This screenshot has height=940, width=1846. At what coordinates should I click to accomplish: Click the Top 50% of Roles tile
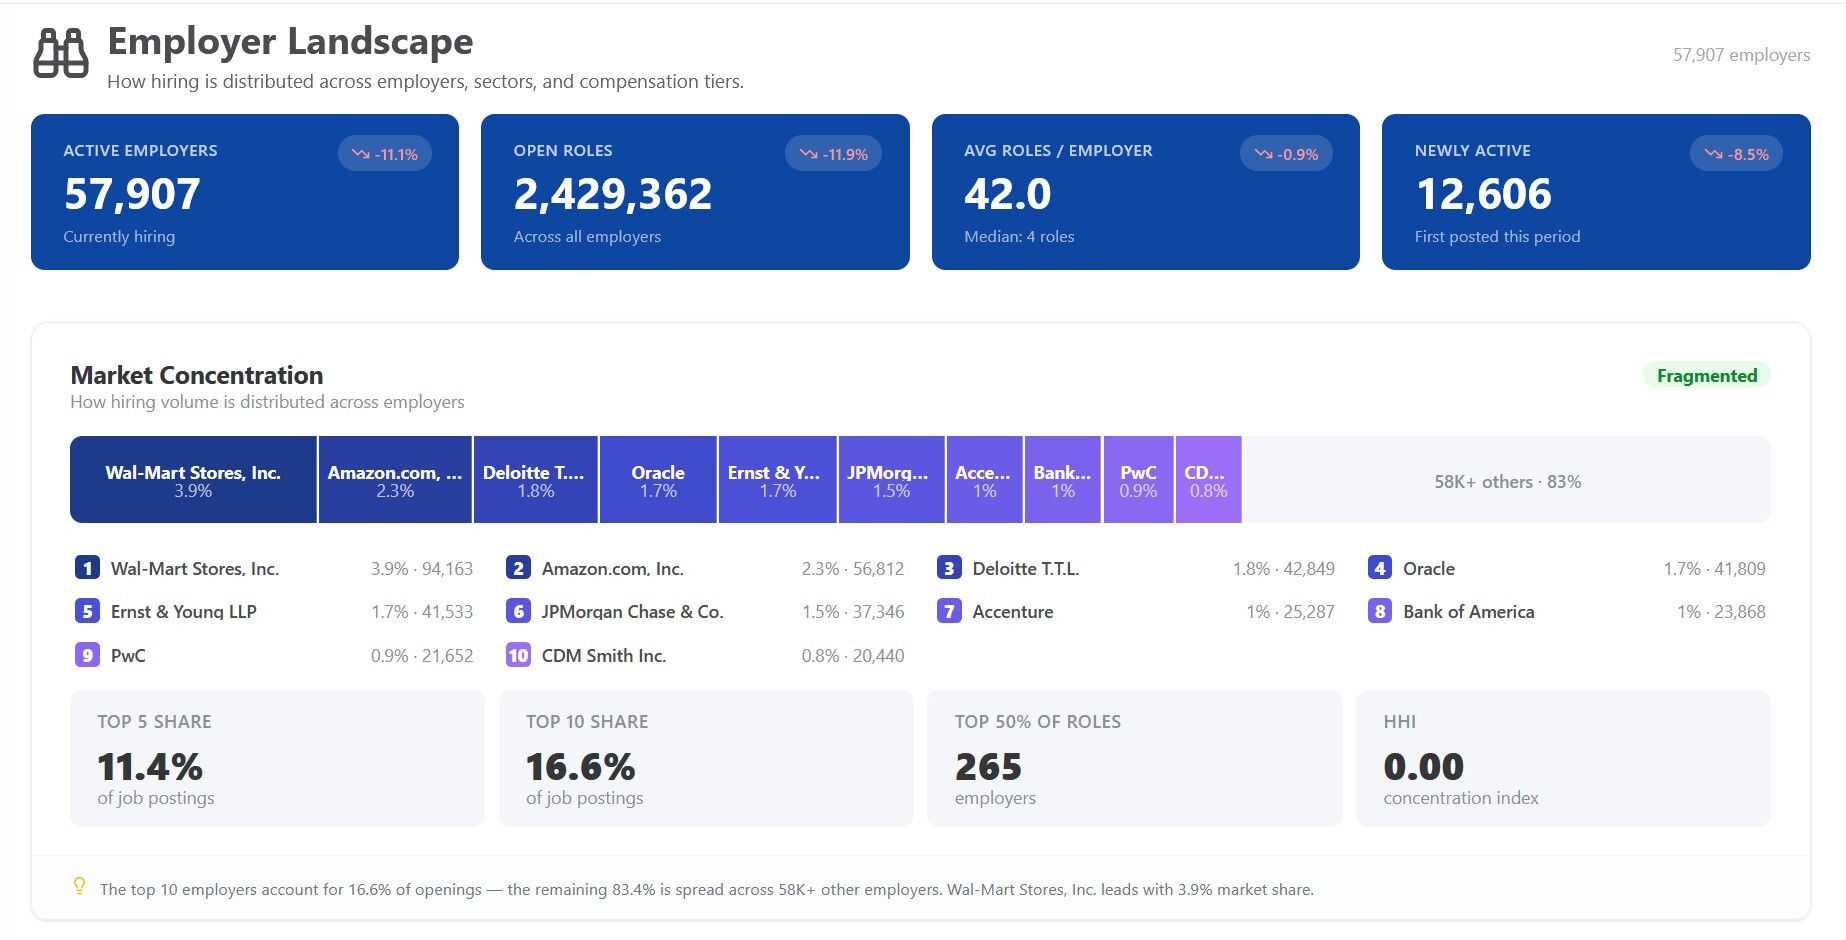[1134, 758]
